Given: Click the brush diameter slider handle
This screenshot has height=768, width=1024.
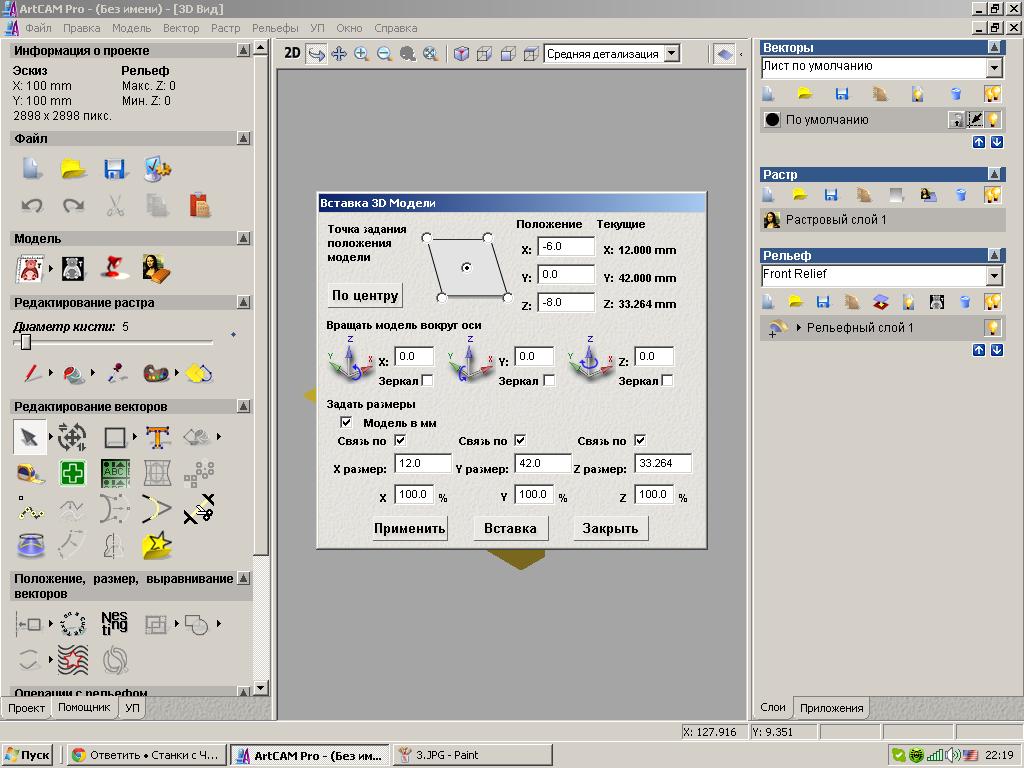Looking at the screenshot, I should point(26,342).
